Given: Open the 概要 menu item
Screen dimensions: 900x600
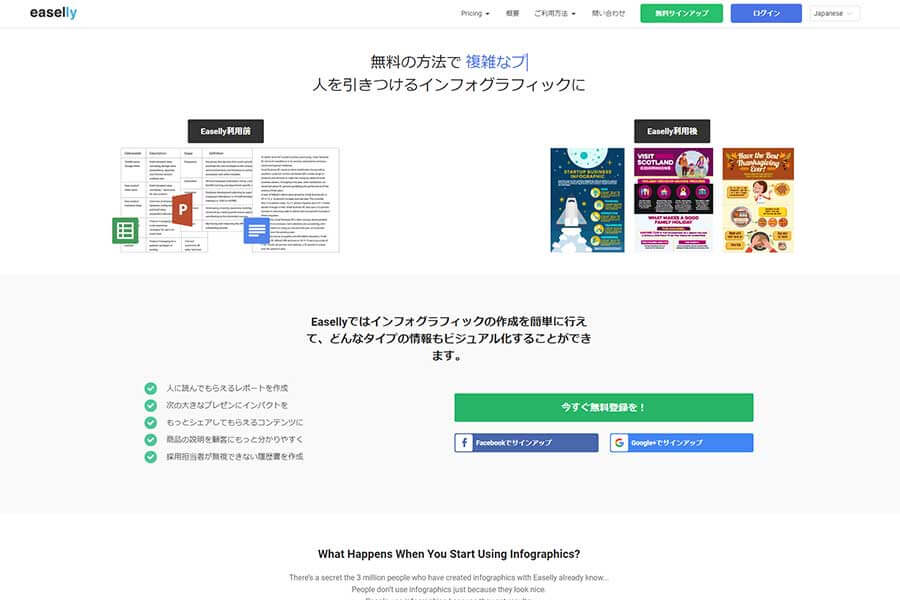Looking at the screenshot, I should coord(513,13).
